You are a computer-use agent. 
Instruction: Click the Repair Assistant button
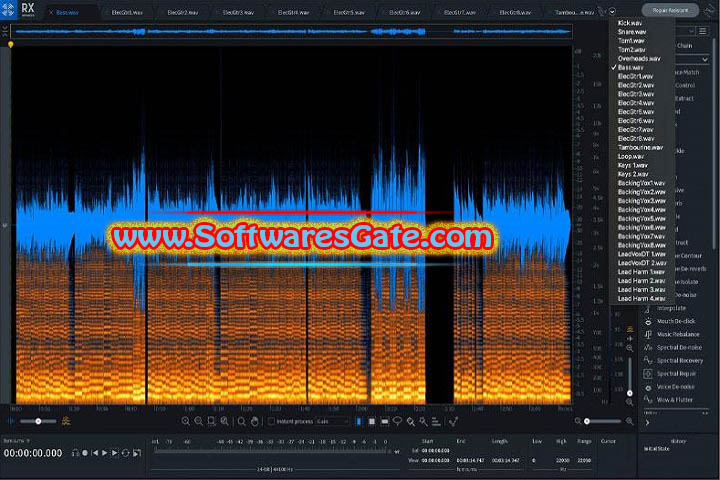[670, 10]
